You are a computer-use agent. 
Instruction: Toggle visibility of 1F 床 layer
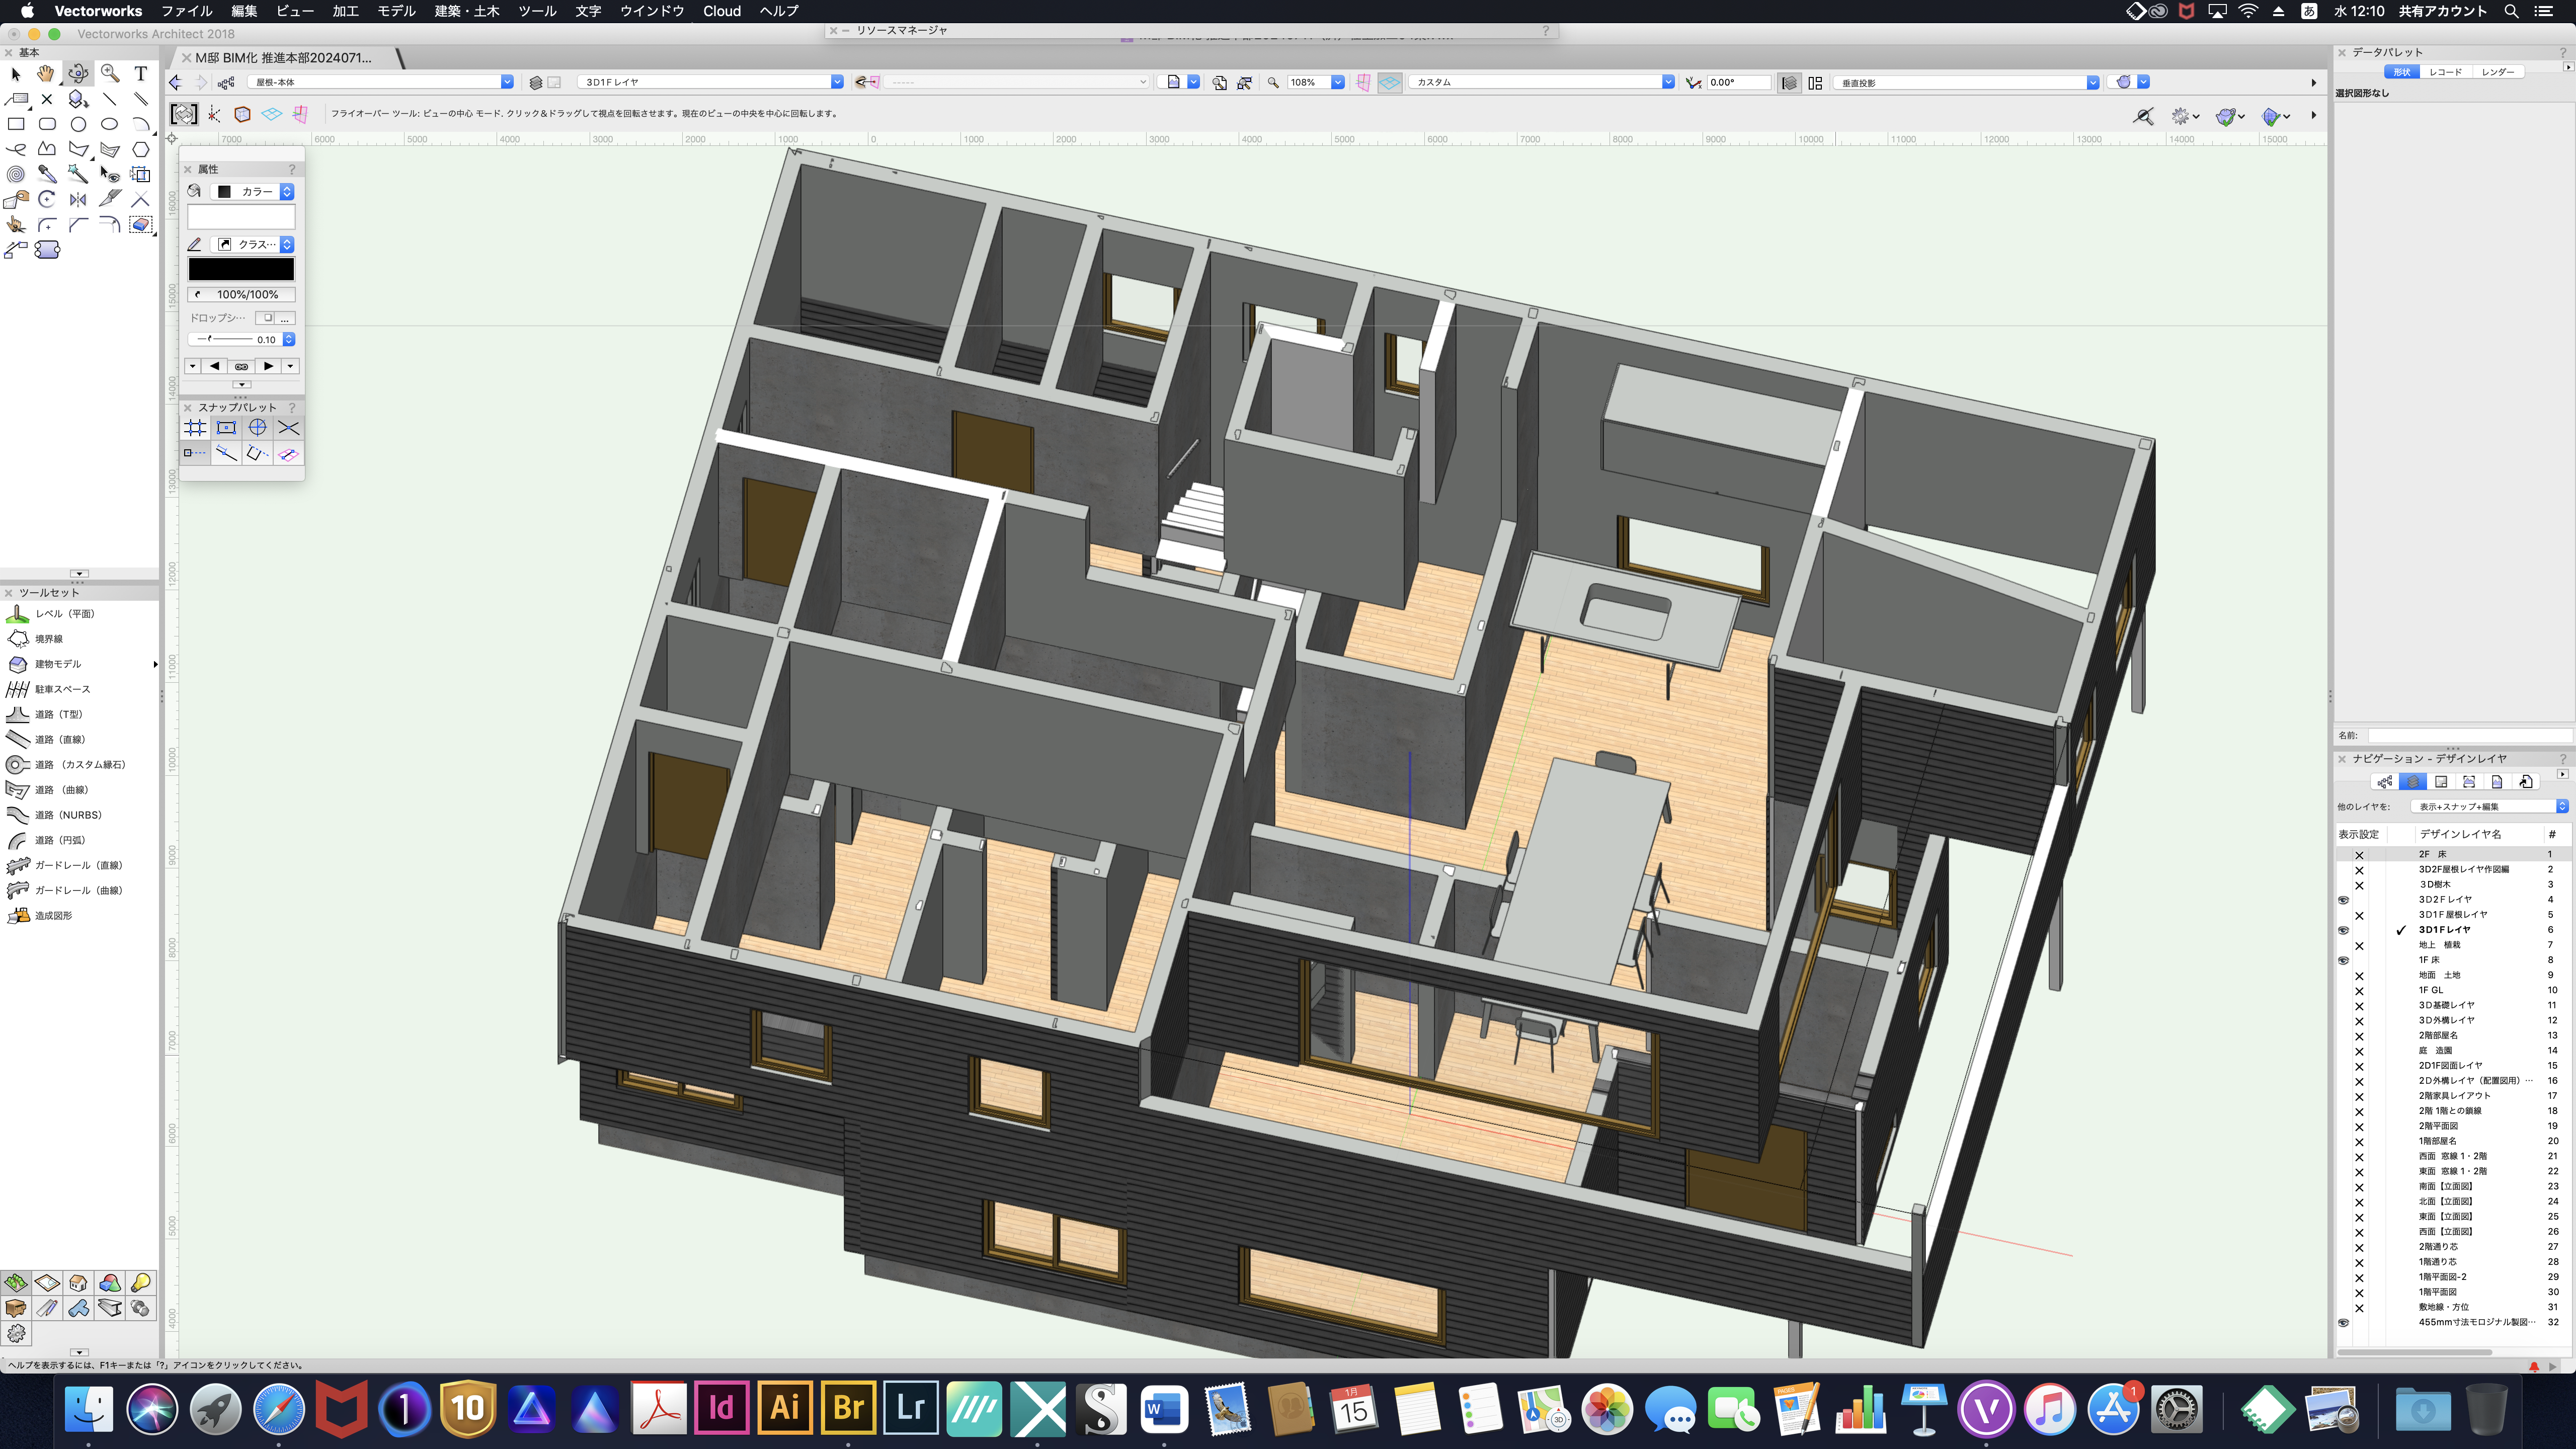2343,960
